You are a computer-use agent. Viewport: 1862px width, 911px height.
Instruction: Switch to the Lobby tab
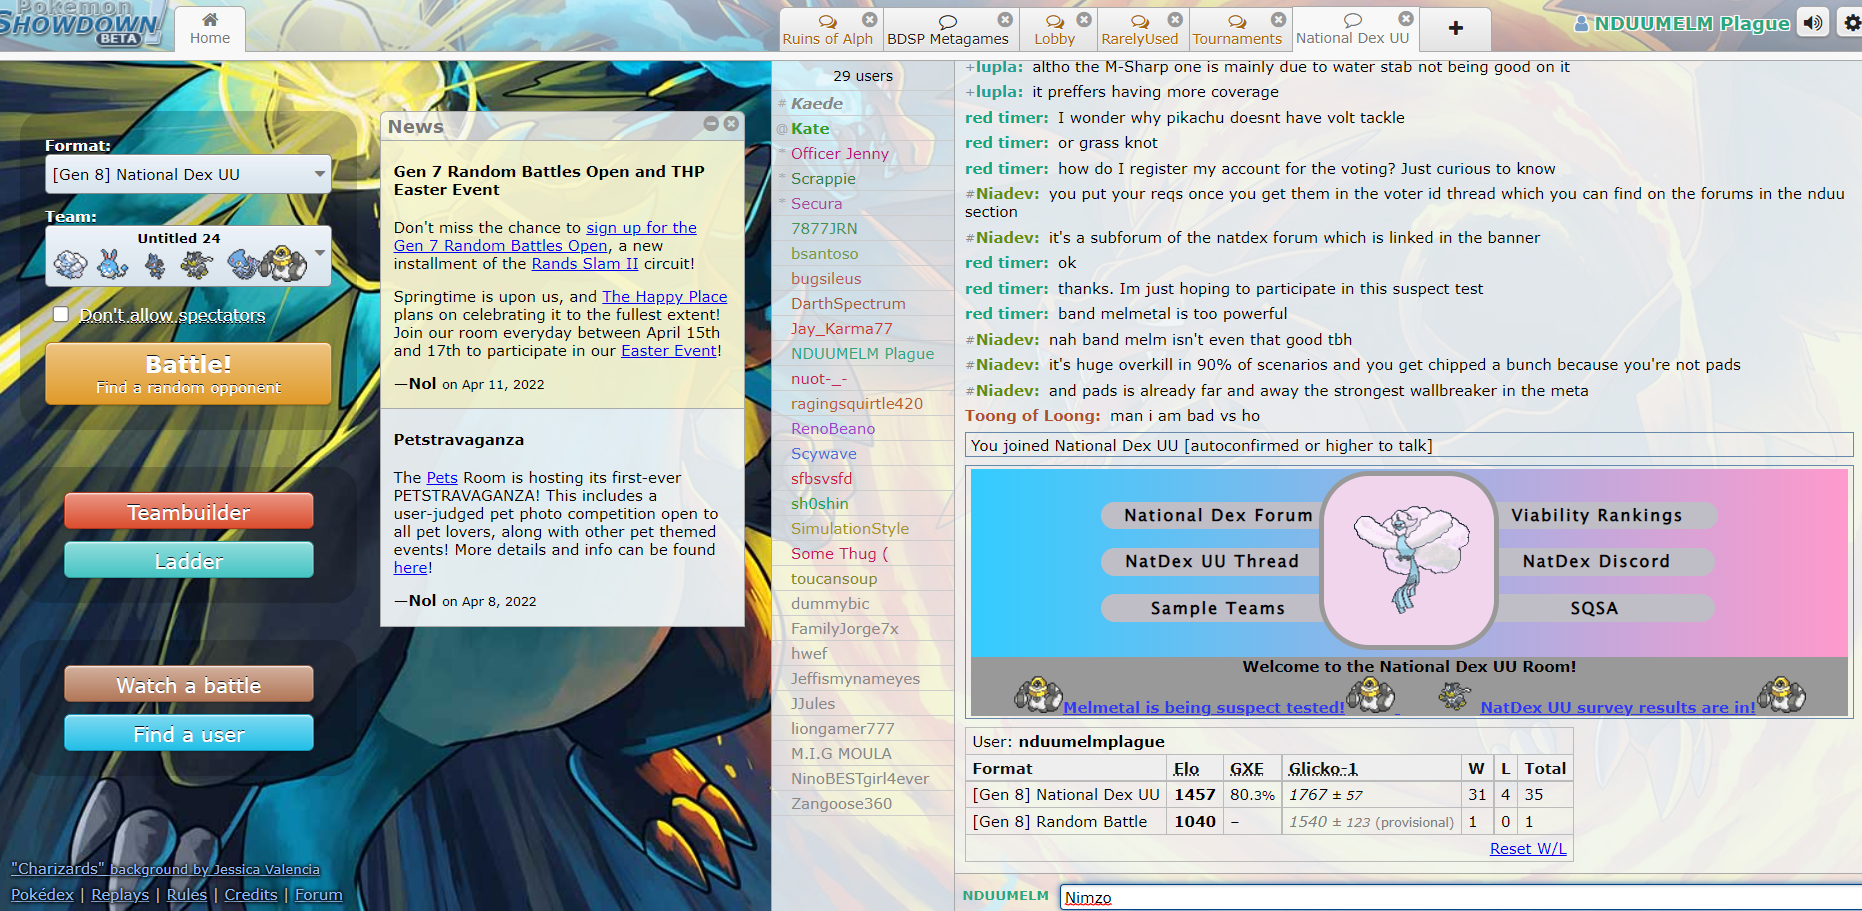[1055, 29]
